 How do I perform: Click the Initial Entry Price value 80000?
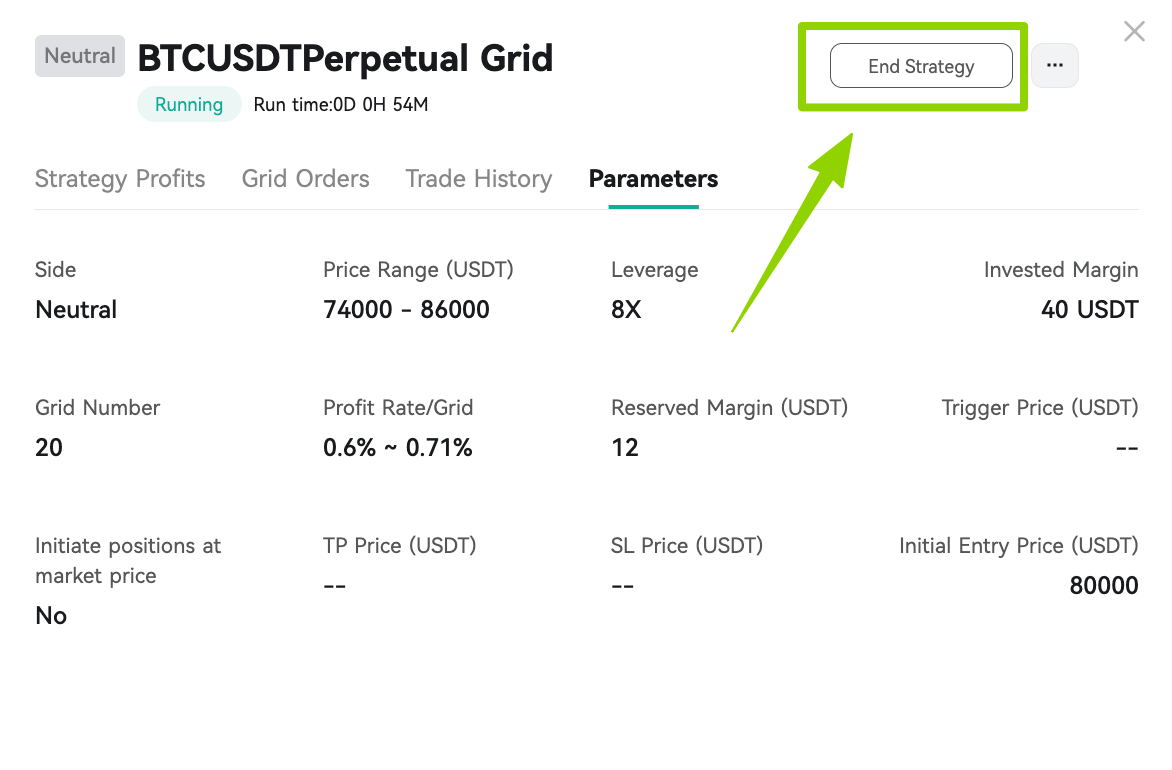click(x=1104, y=585)
